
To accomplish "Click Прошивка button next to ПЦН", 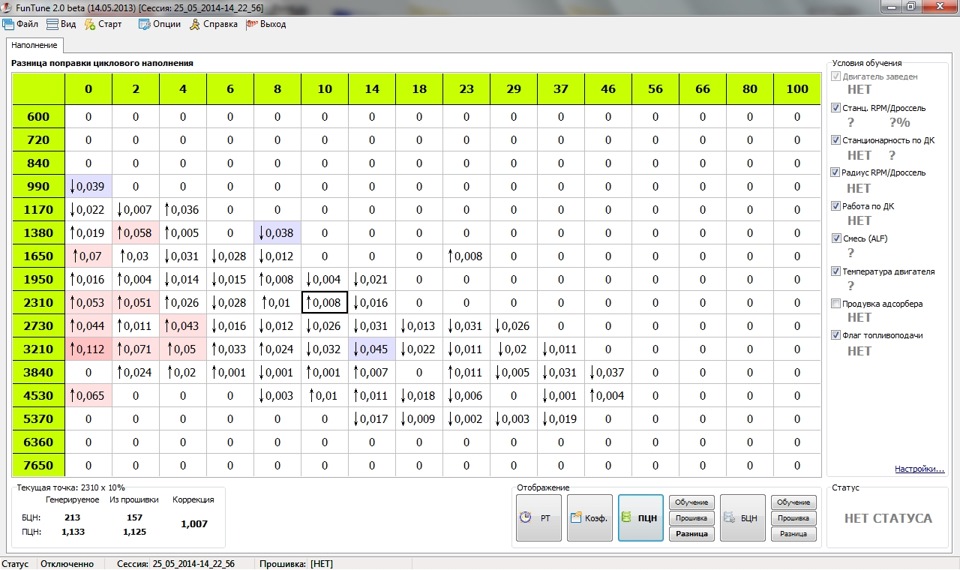I will [692, 518].
